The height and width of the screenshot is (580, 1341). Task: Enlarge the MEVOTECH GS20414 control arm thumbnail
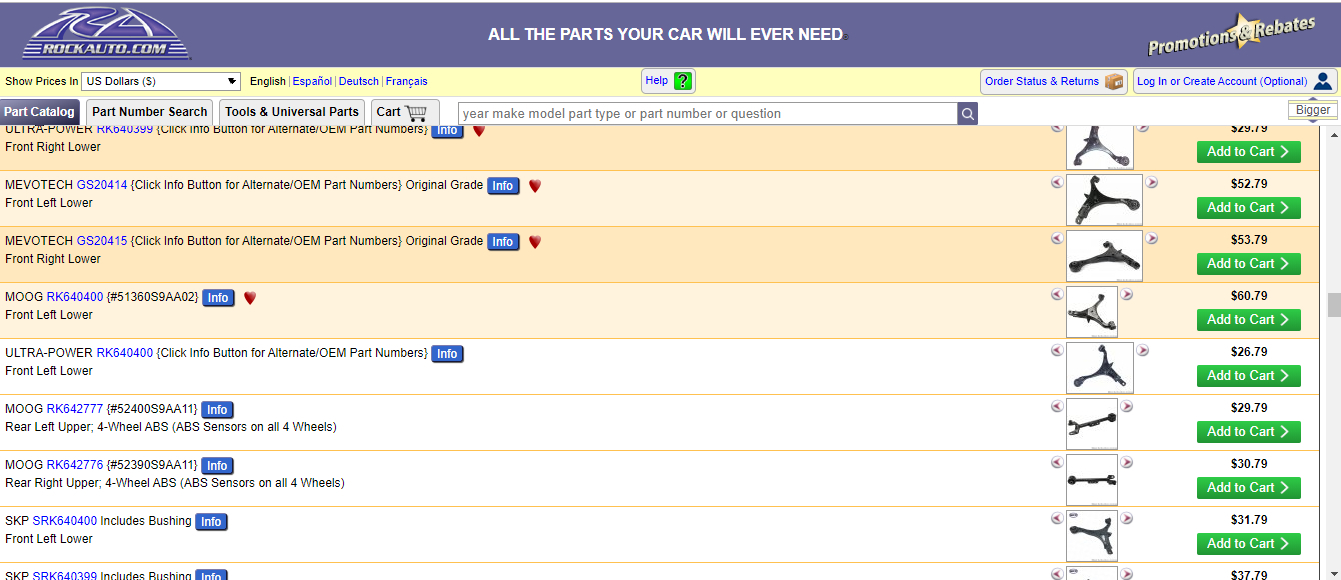[x=1104, y=200]
